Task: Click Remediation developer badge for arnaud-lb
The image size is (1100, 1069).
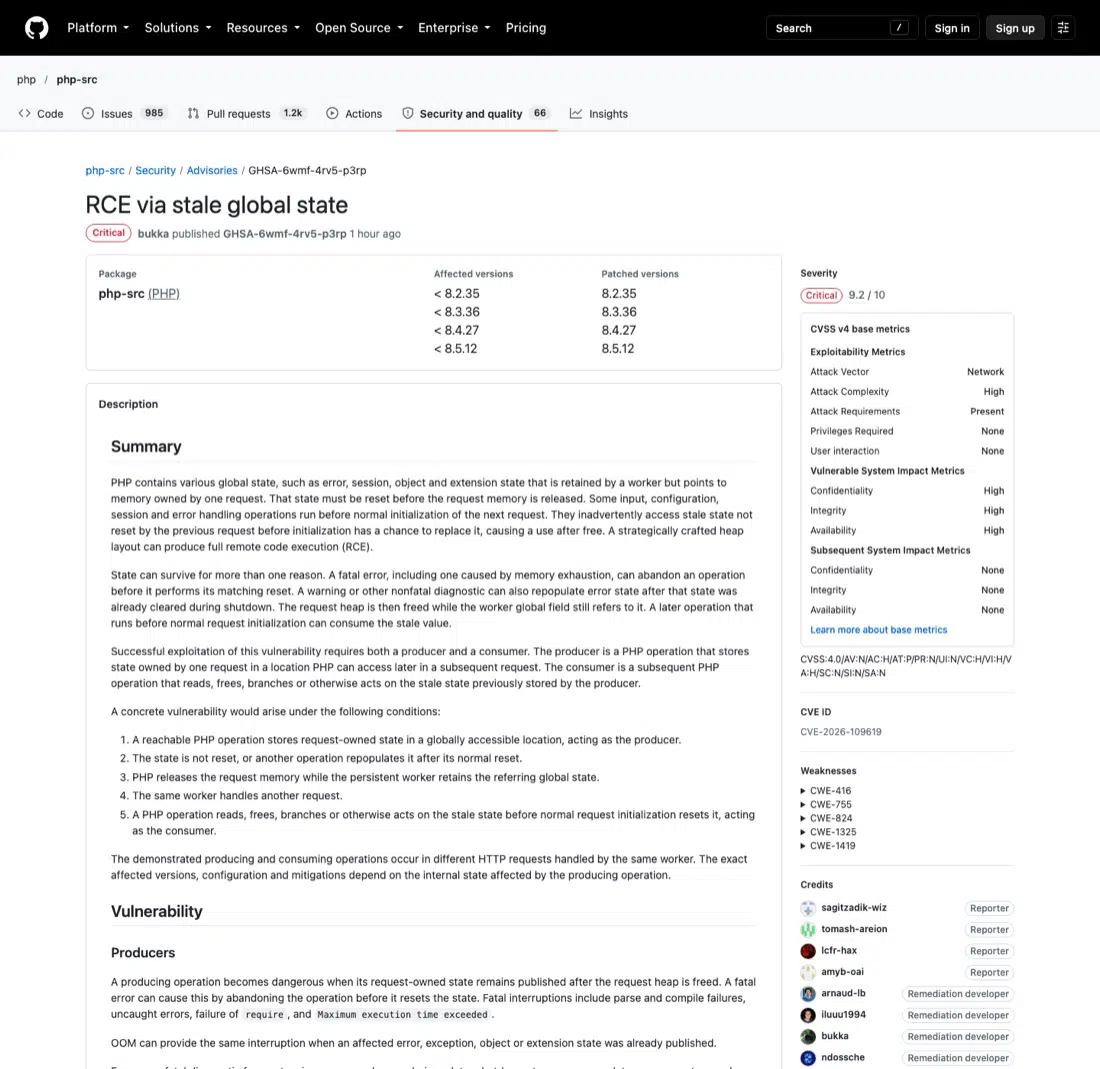Action: click(x=958, y=994)
